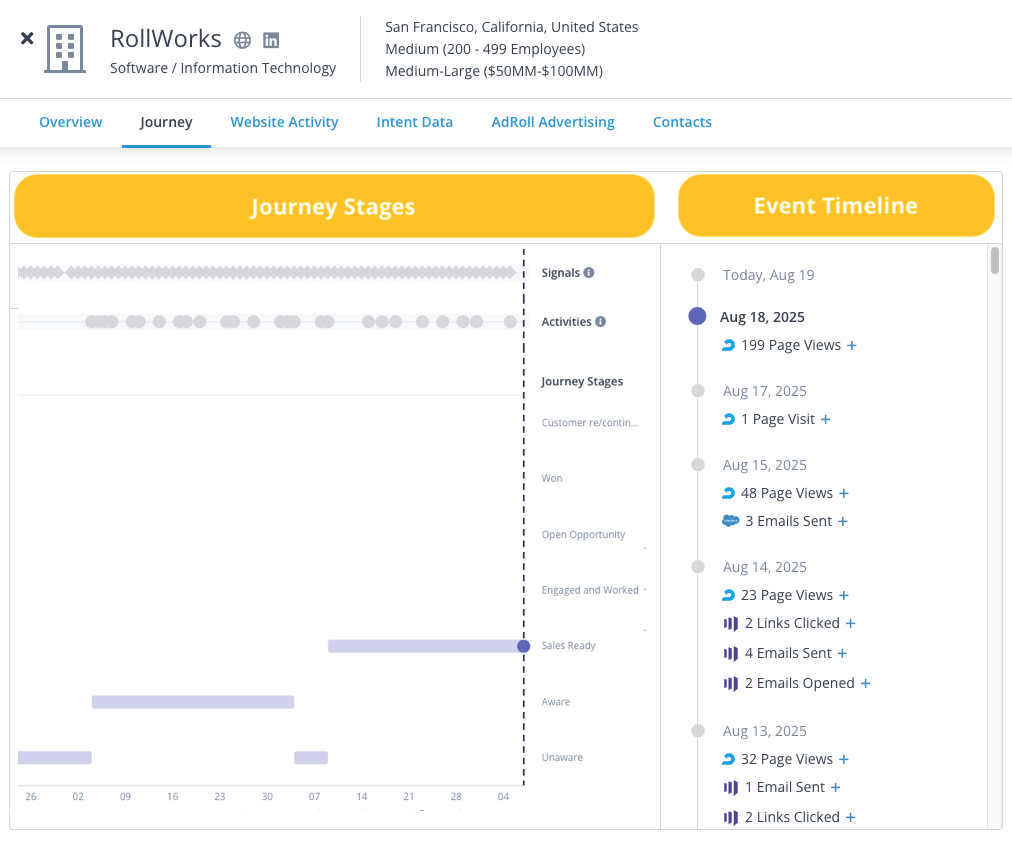
Task: Click the Event Timeline scrollbar
Action: [x=994, y=261]
